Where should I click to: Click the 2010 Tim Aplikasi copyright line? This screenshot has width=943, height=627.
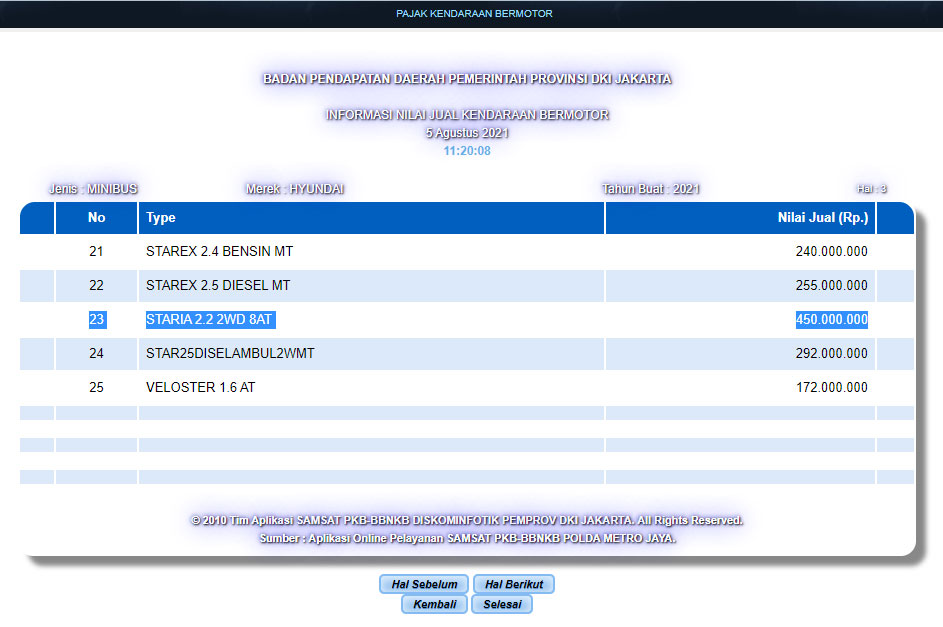tap(467, 520)
